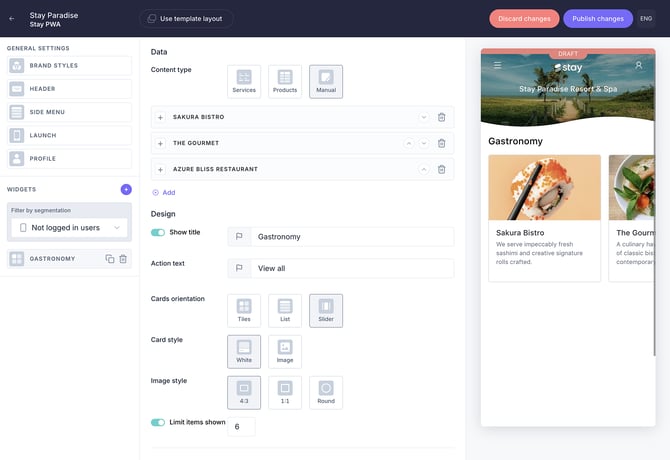Move The Gourmet down
Image resolution: width=670 pixels, height=460 pixels.
click(x=423, y=144)
